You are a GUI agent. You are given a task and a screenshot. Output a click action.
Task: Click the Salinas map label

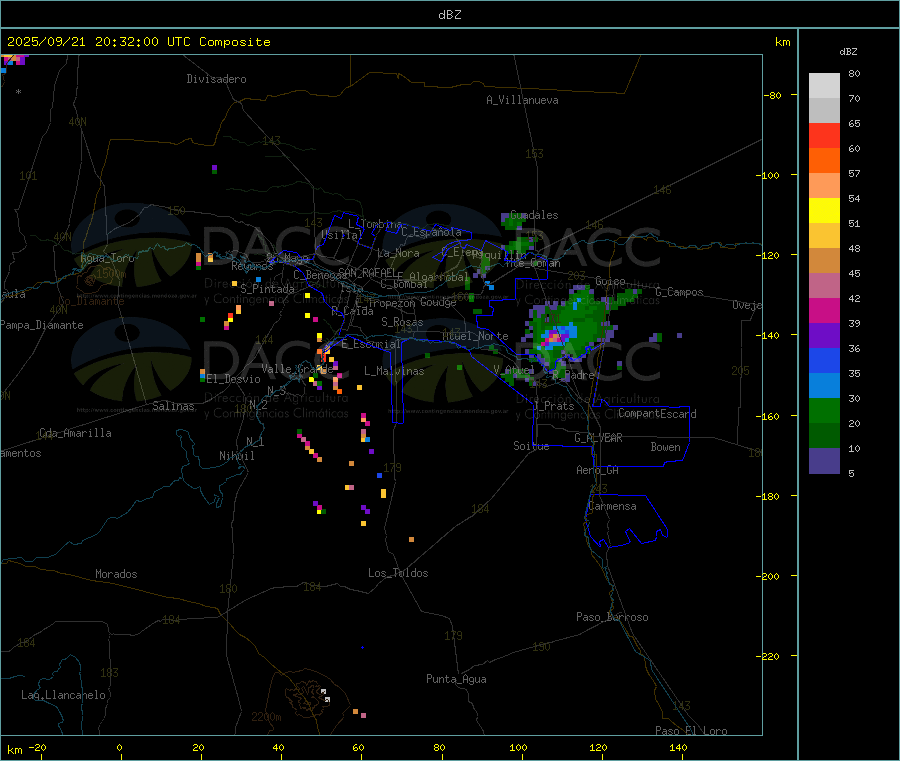pos(173,406)
